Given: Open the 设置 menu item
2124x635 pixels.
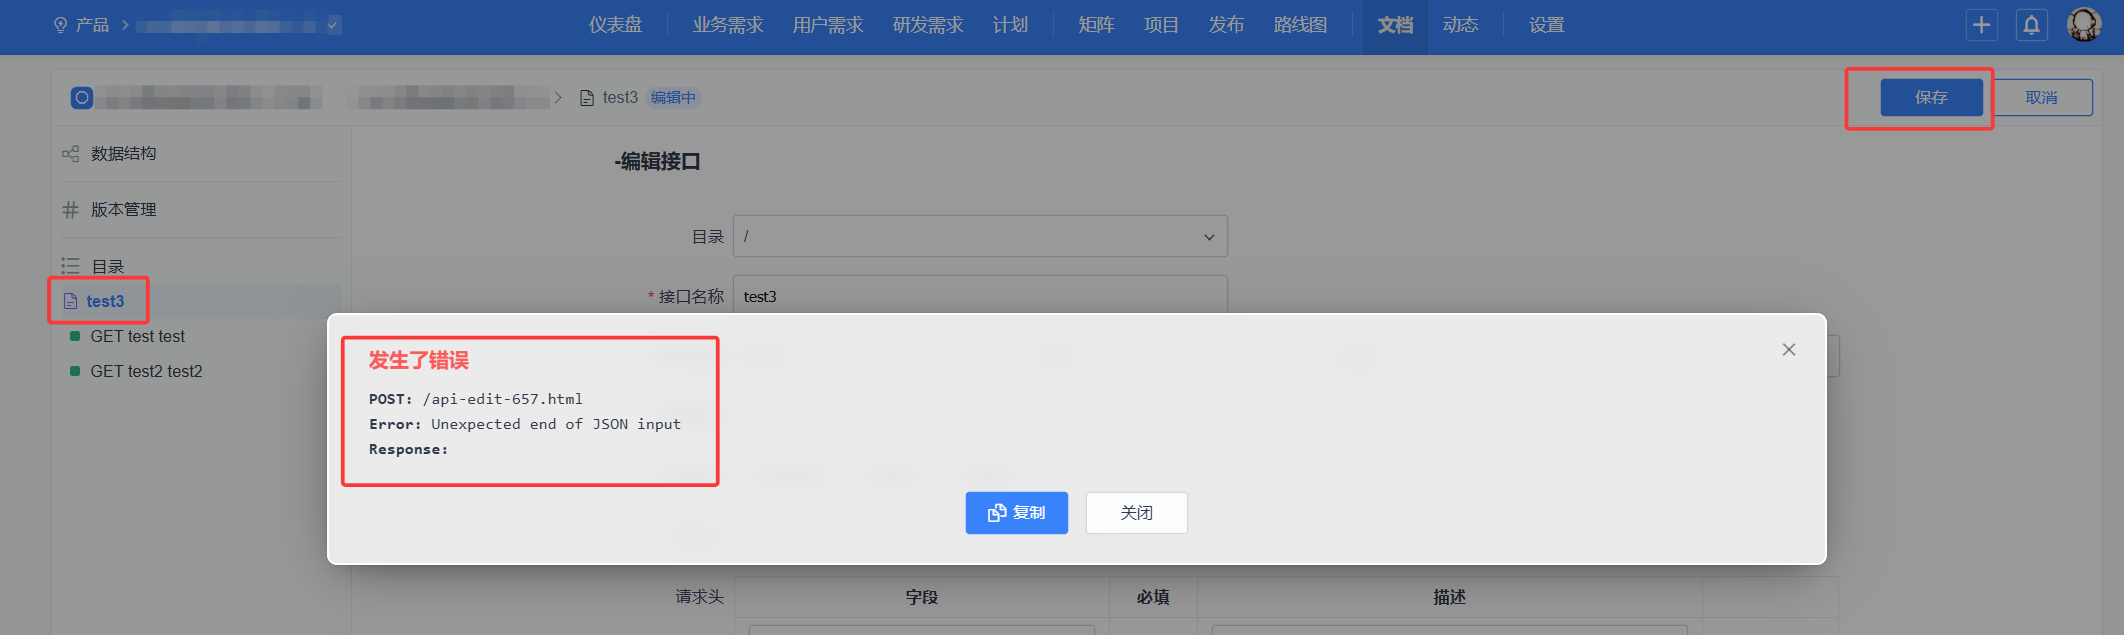Looking at the screenshot, I should click(1546, 25).
